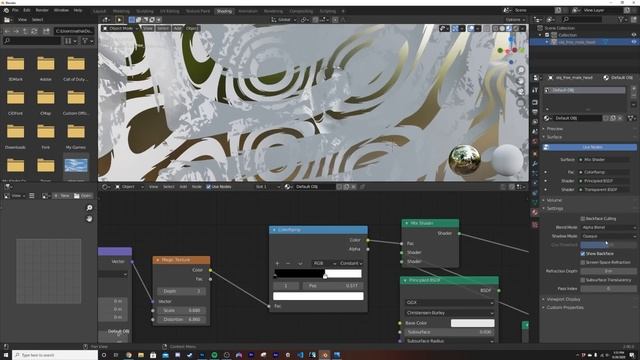Click the Windows Start button
The image size is (640, 360).
[x=6, y=355]
